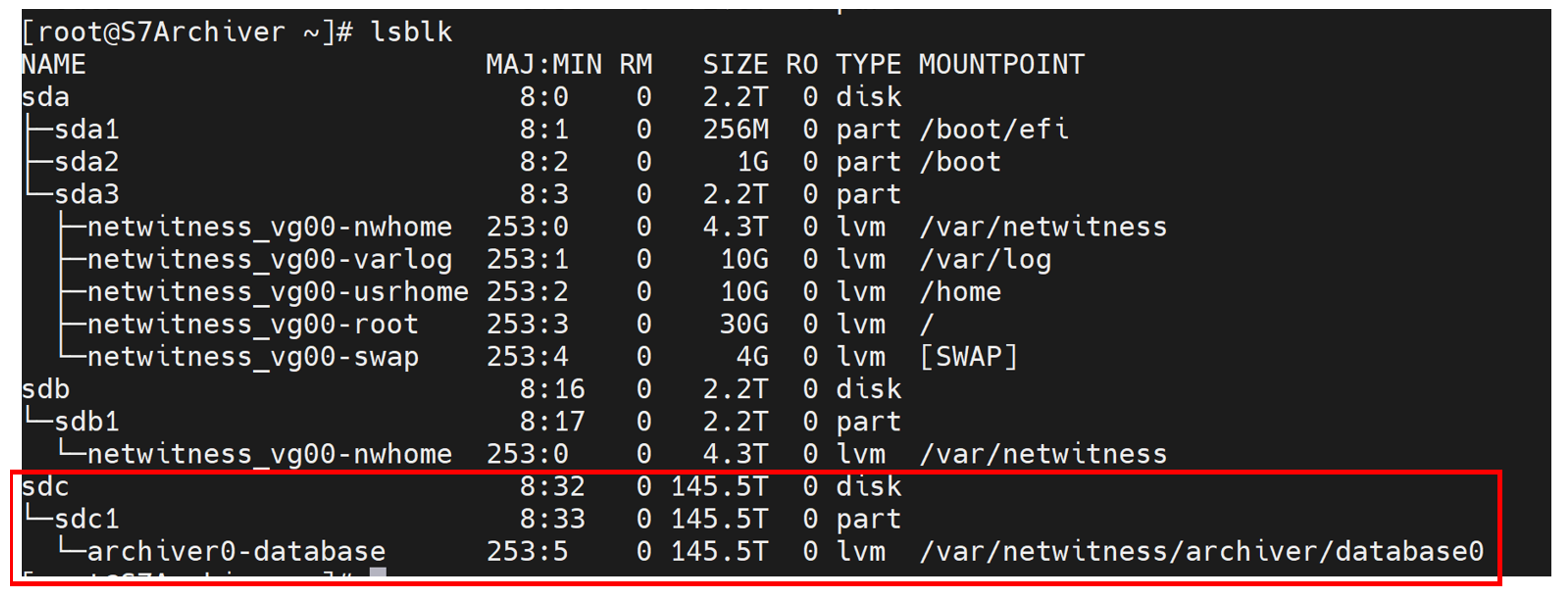Select the netwitness_vg00-usrhome volume

tap(278, 292)
